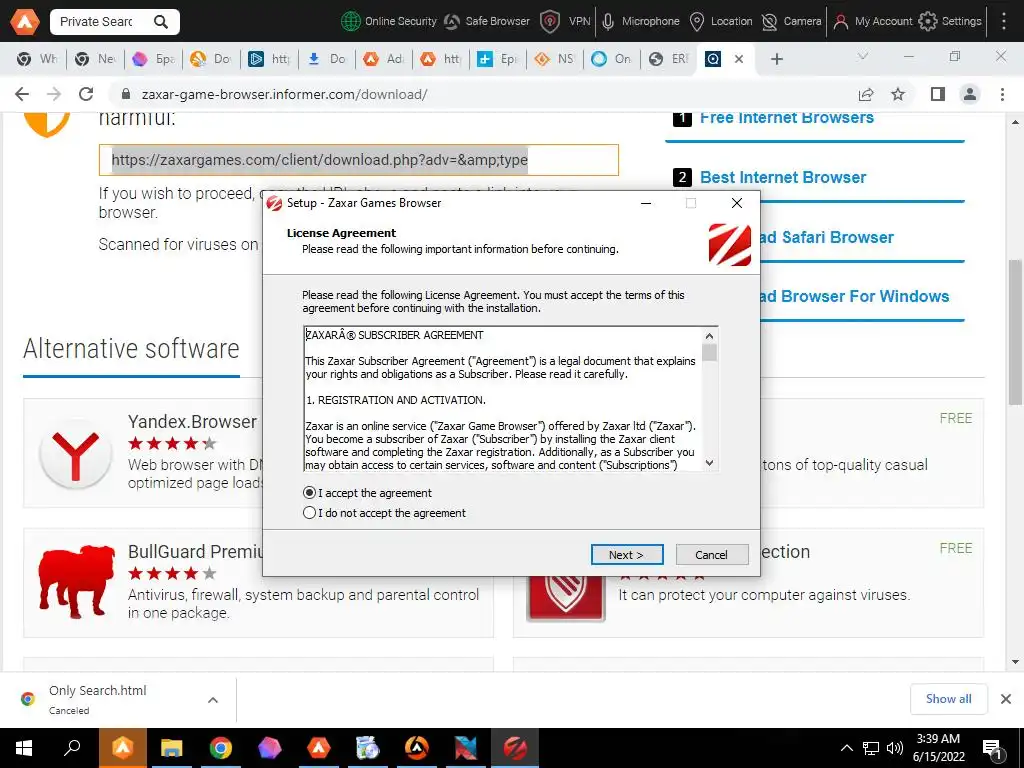The image size is (1024, 768).
Task: Click the address bar URL
Action: (284, 94)
